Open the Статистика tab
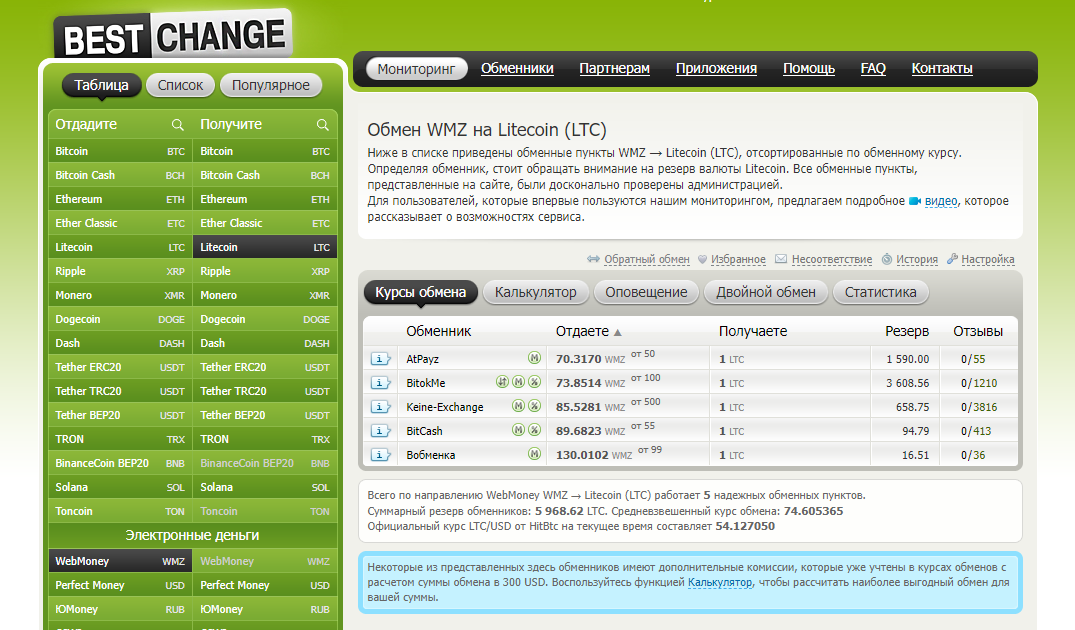Image resolution: width=1075 pixels, height=630 pixels. (880, 292)
